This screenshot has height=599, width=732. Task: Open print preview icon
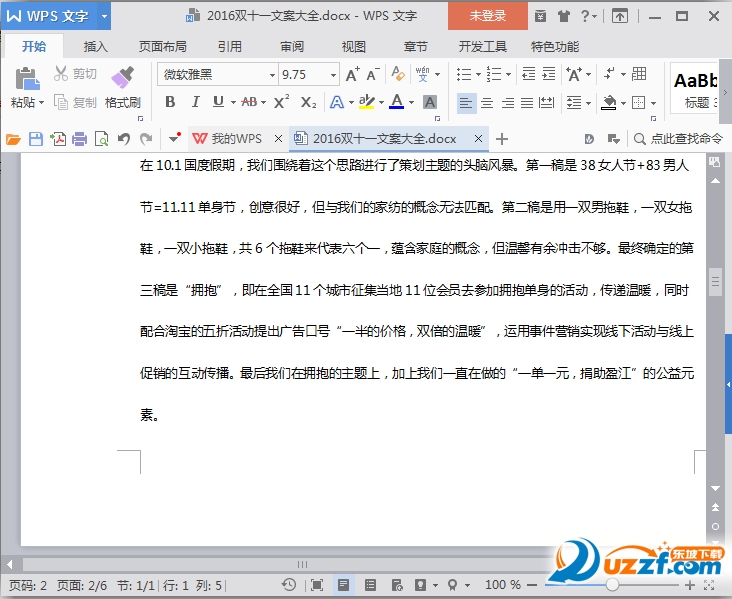coord(101,139)
